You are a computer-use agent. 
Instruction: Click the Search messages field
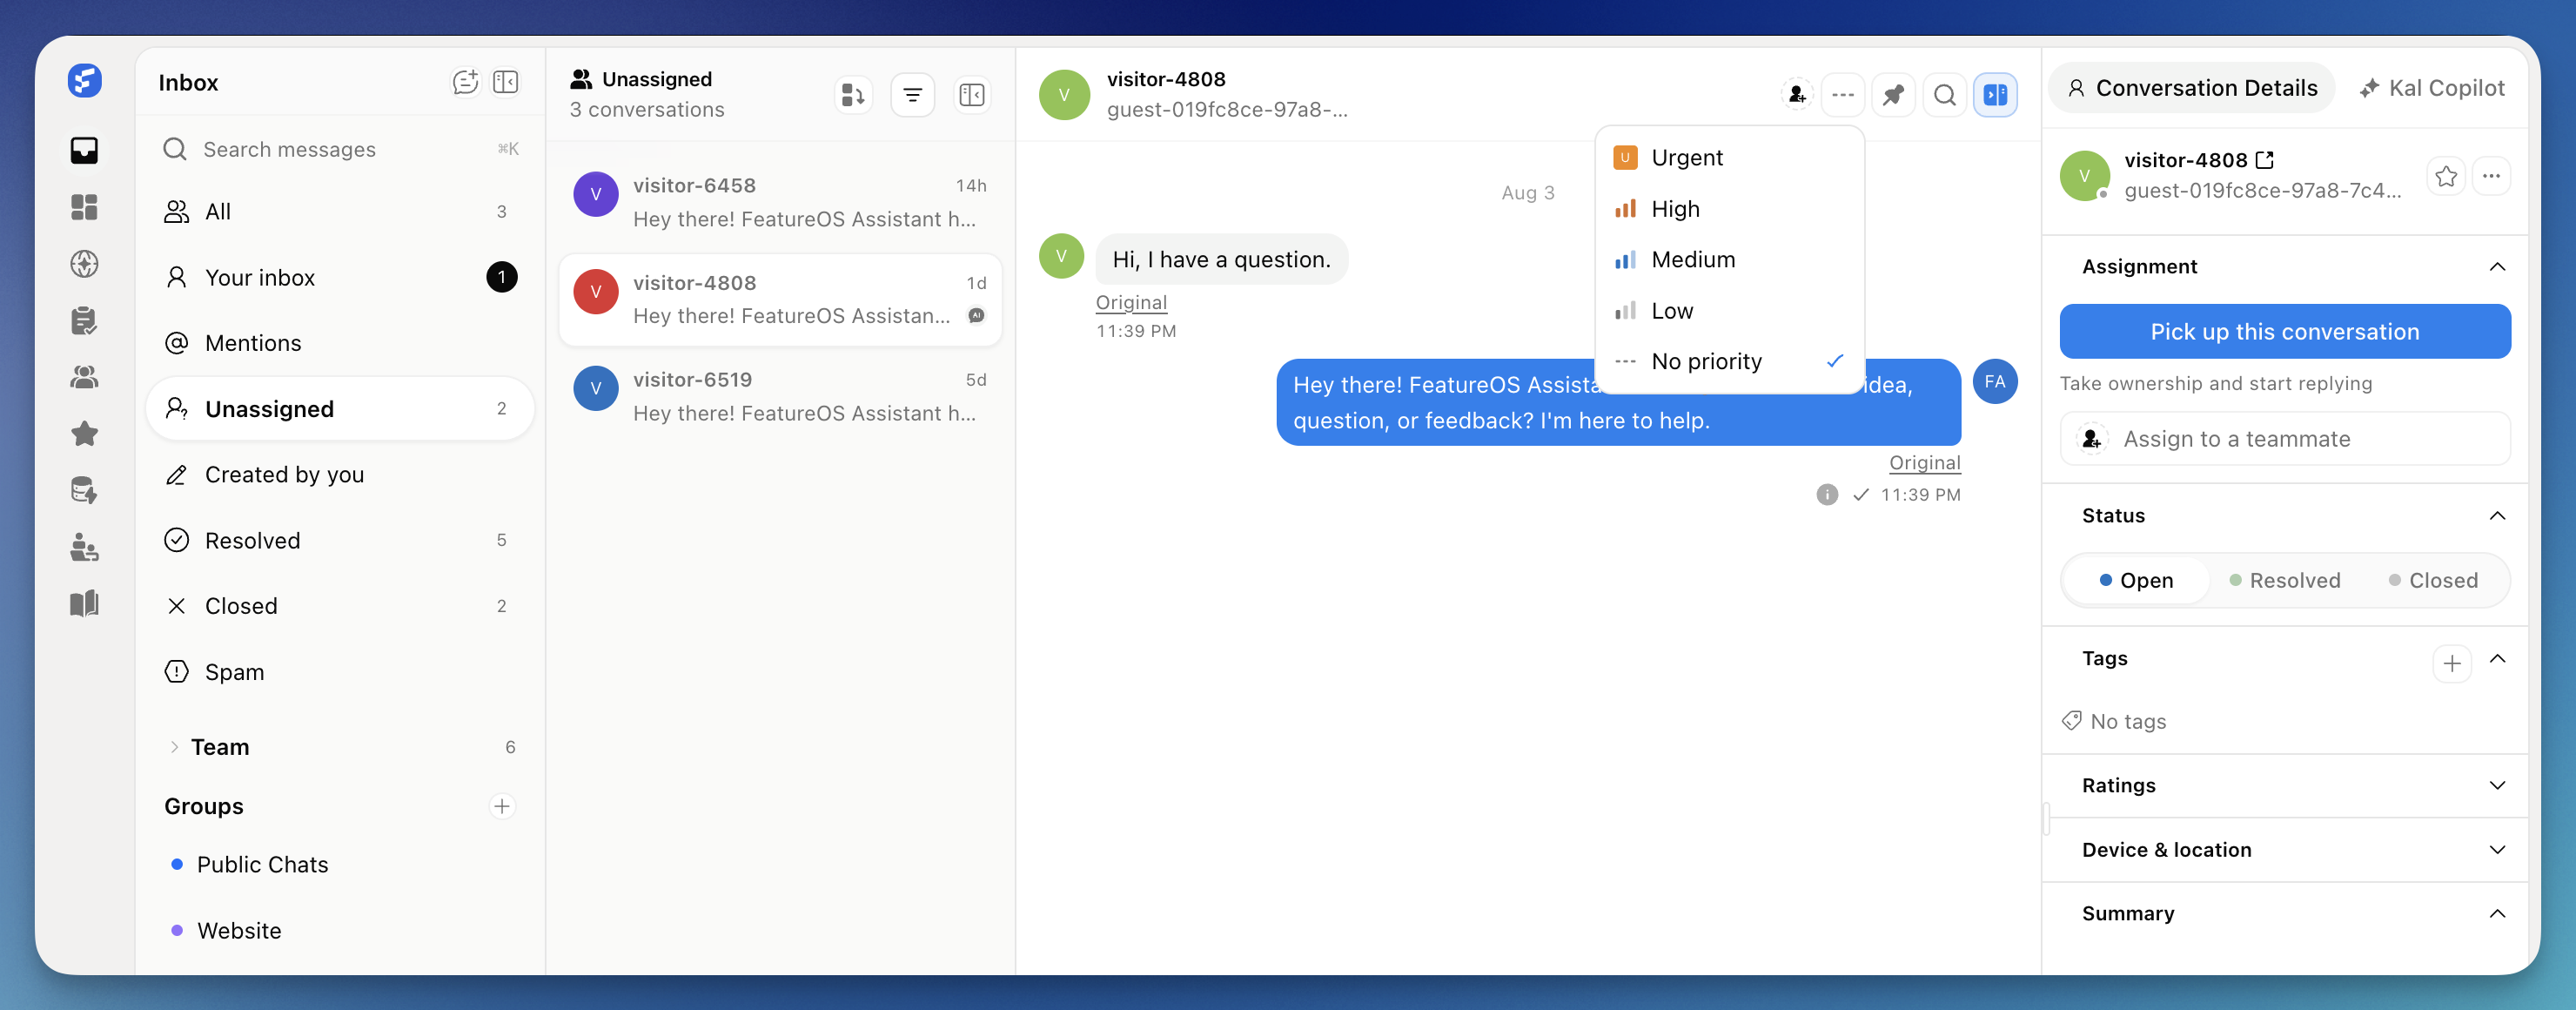340,150
